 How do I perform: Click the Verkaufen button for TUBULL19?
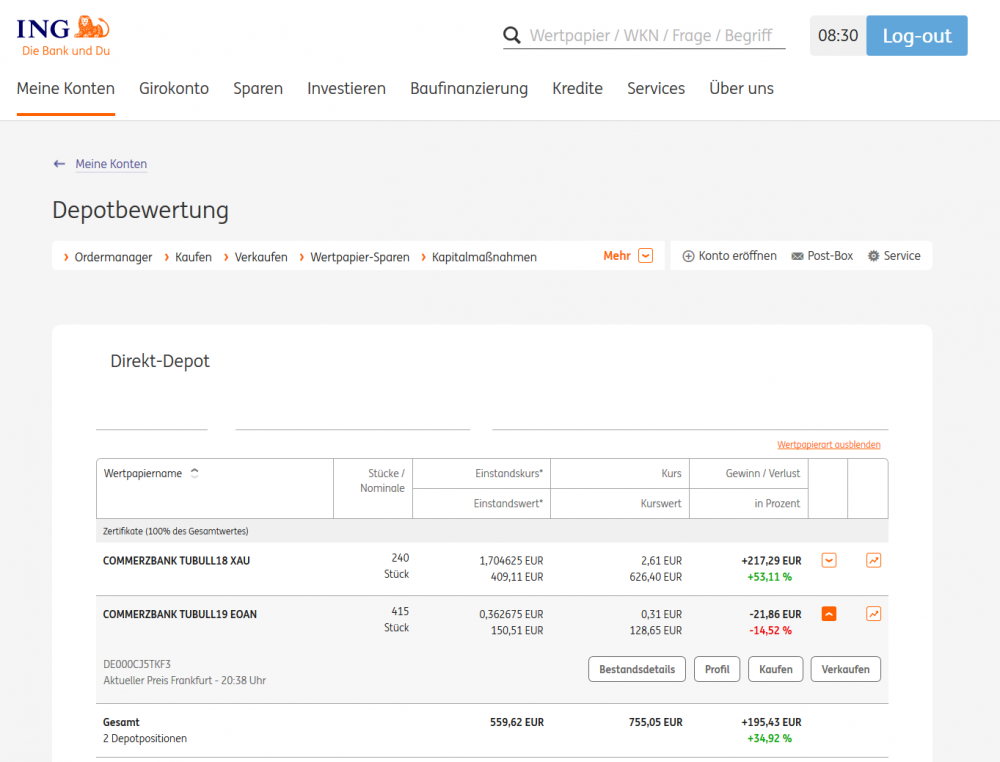point(845,669)
